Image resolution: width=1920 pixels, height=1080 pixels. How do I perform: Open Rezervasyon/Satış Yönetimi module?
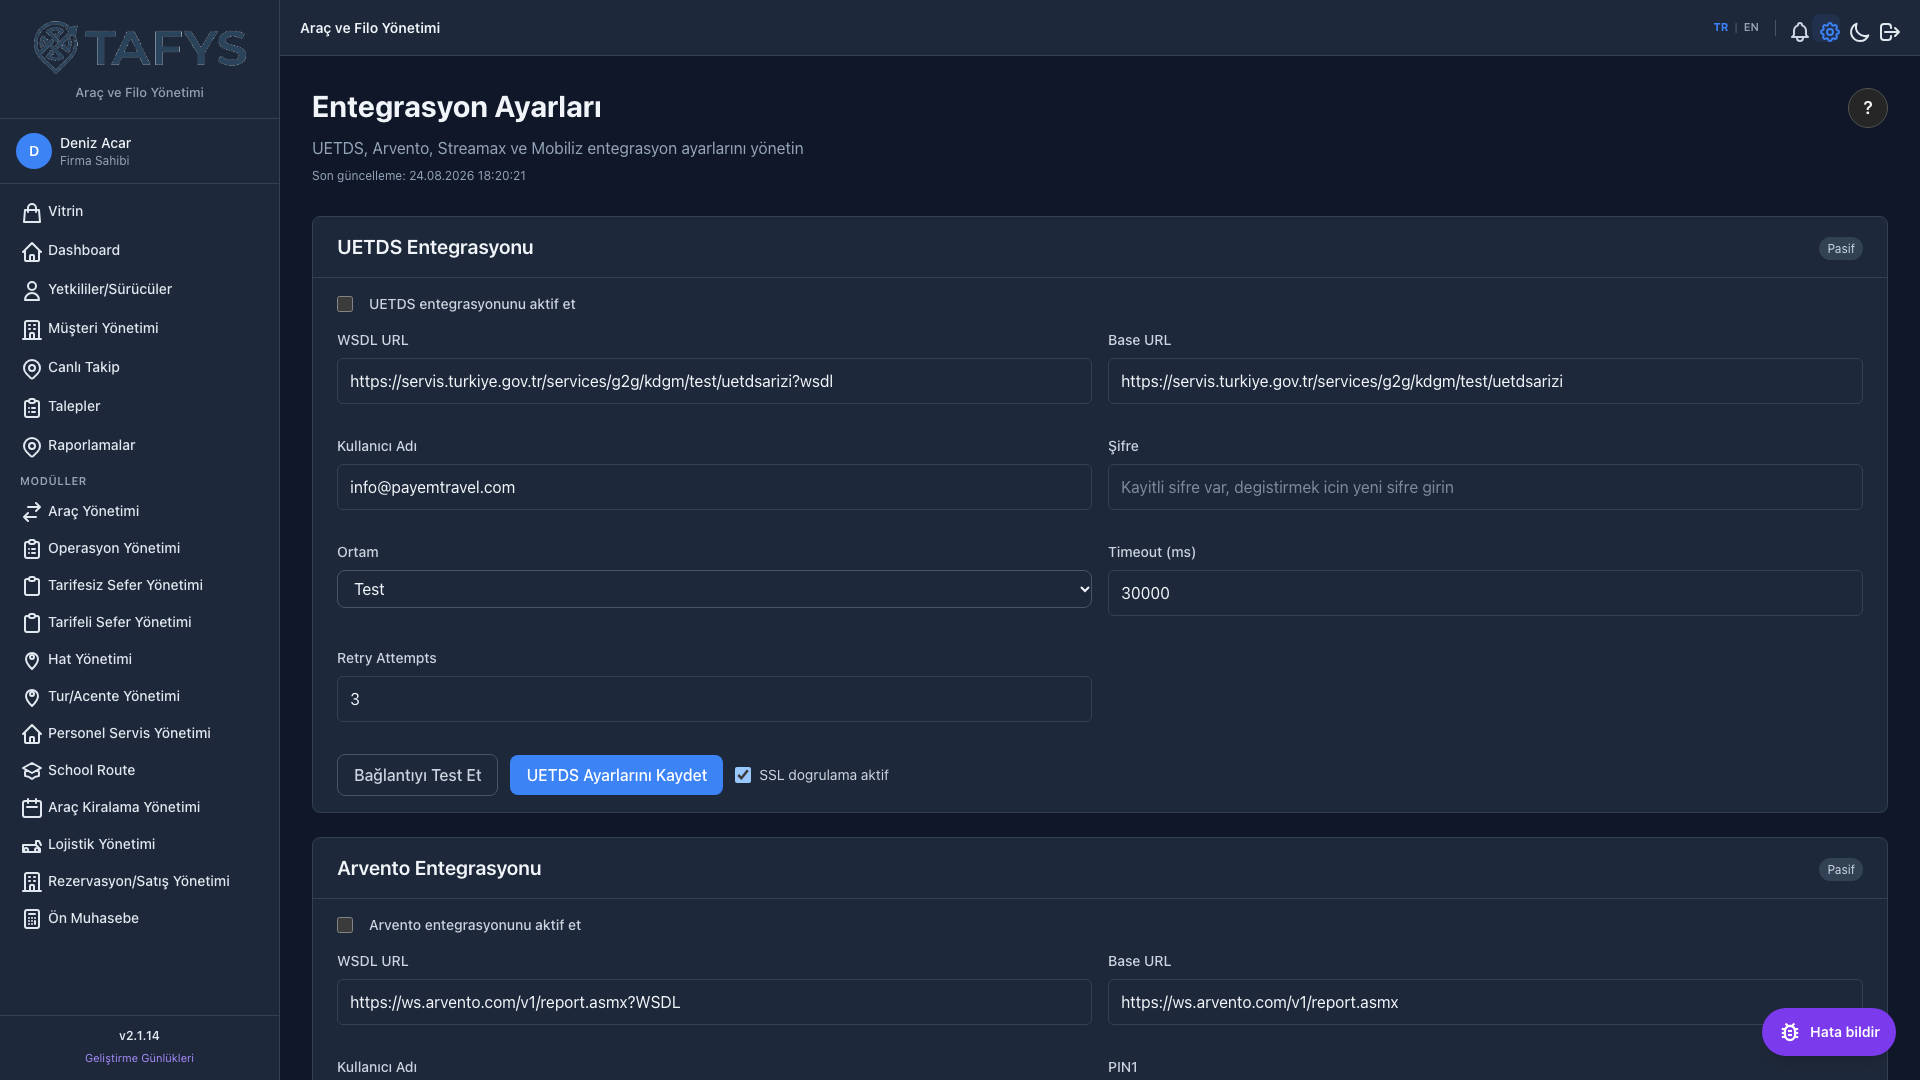pos(139,881)
